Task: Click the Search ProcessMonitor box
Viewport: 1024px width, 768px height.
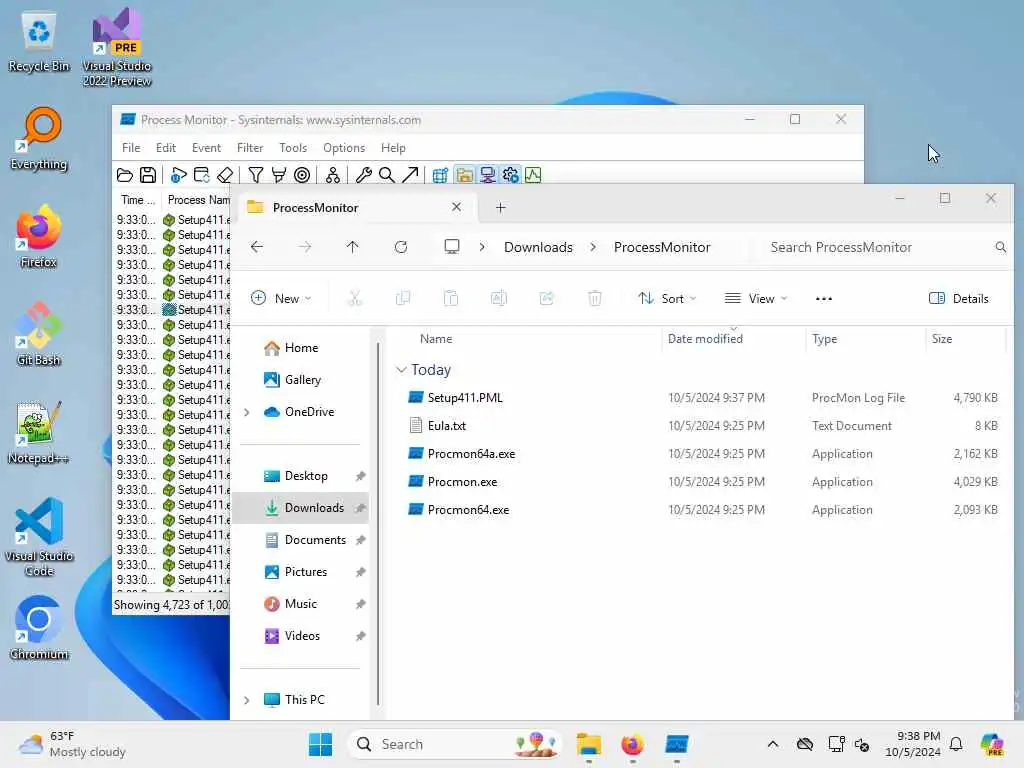Action: coord(886,247)
